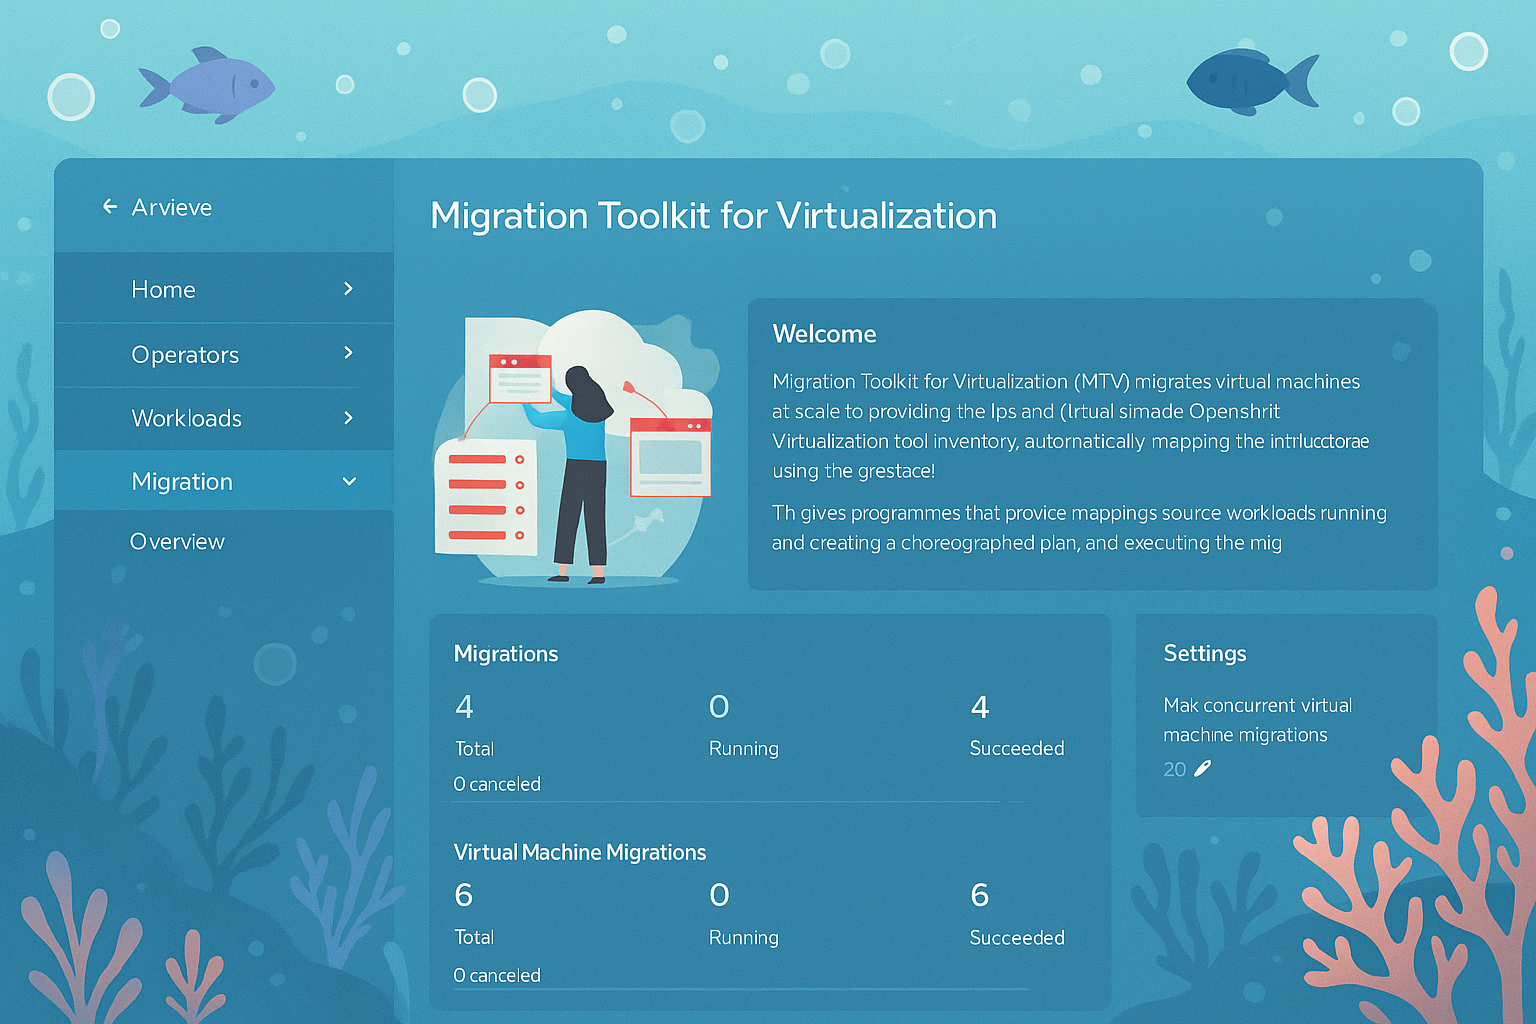Viewport: 1536px width, 1024px height.
Task: Open the Operators navigation item
Action: coord(185,355)
